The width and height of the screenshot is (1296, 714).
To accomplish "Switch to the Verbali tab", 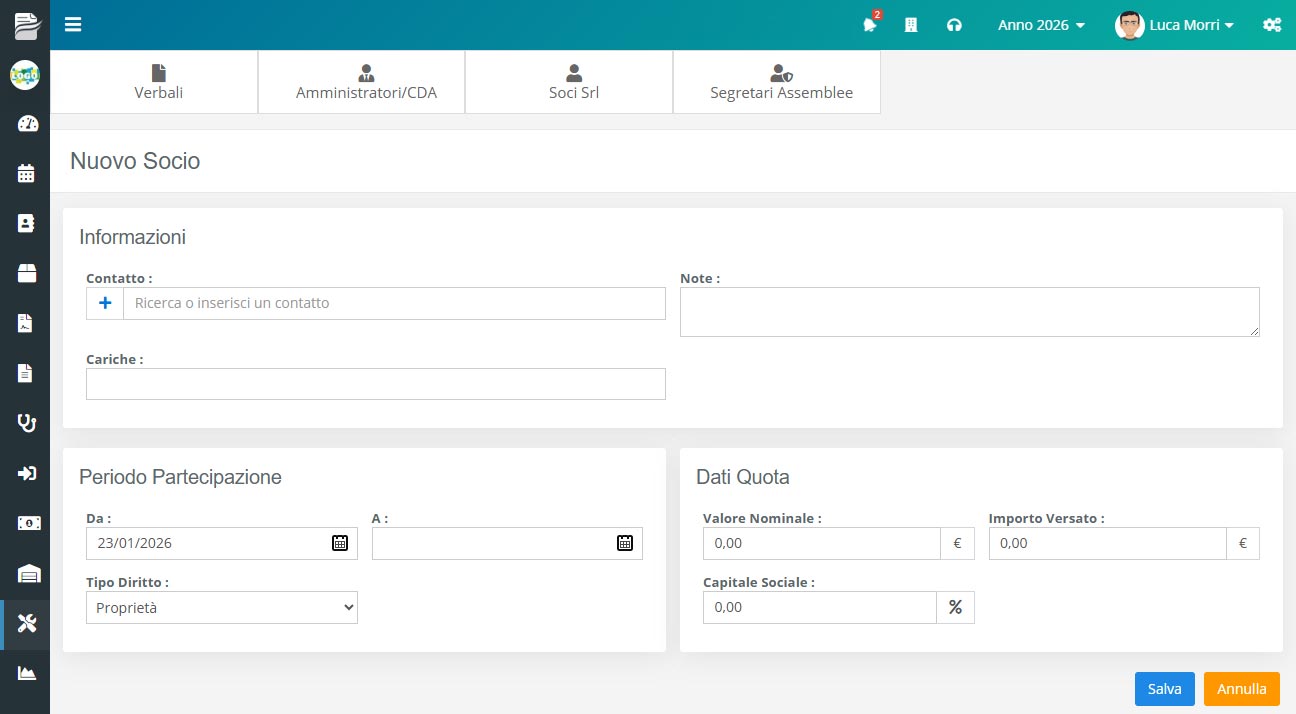I will coord(158,82).
